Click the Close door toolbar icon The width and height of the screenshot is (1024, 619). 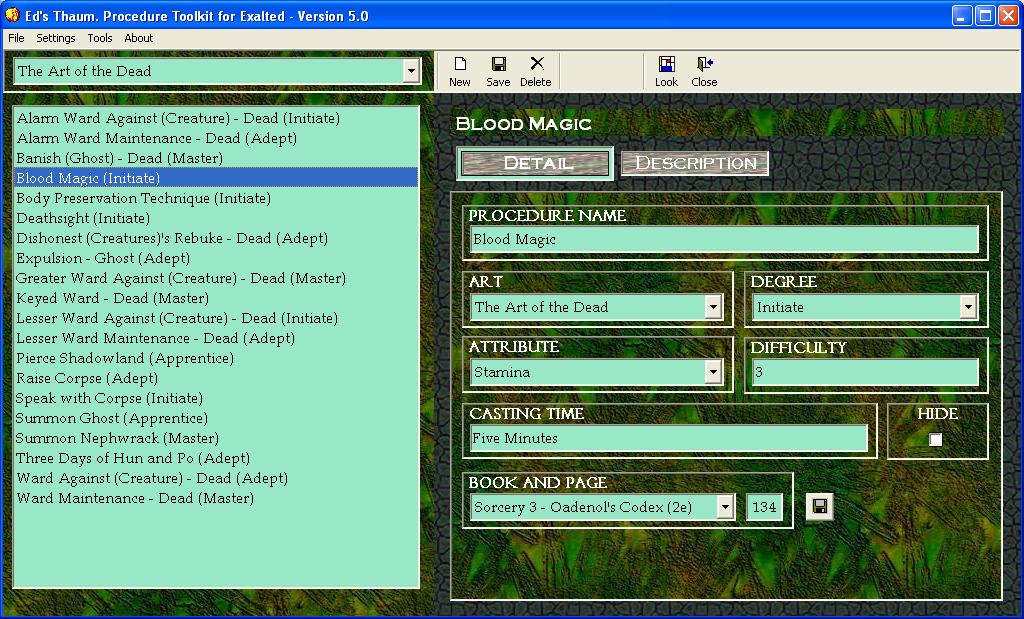tap(704, 64)
